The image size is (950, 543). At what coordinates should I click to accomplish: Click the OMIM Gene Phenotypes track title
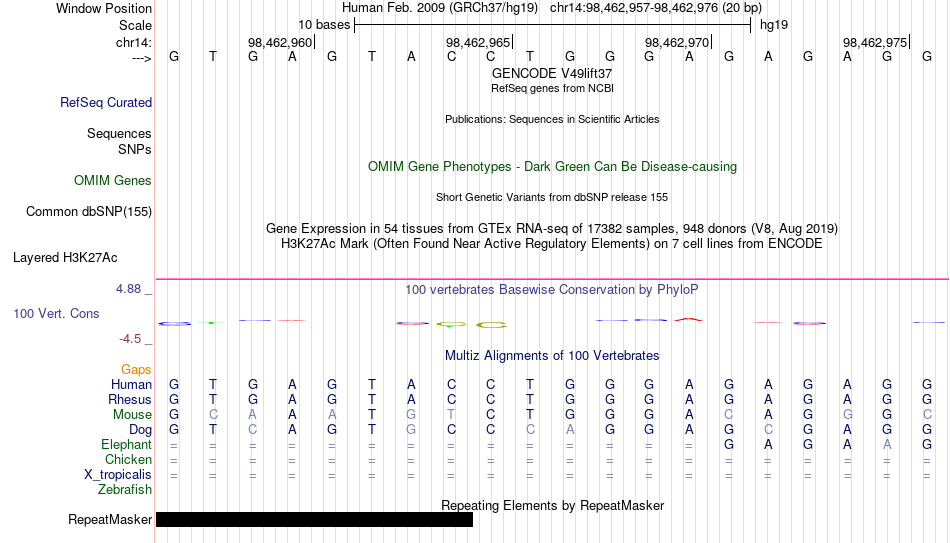tap(552, 167)
